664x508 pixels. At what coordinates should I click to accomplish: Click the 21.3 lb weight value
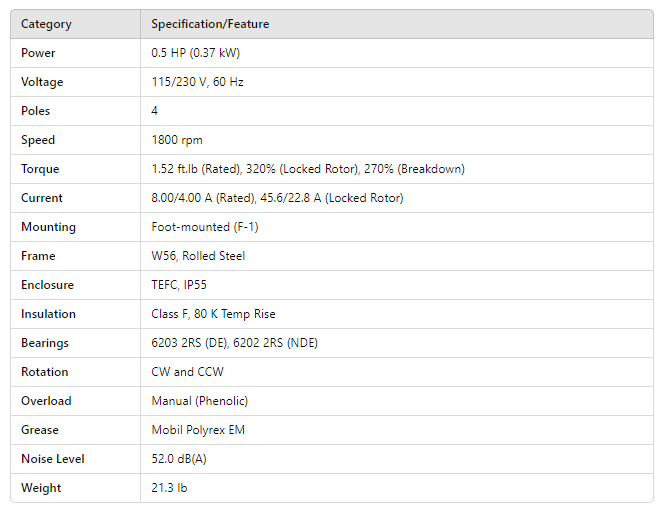169,488
